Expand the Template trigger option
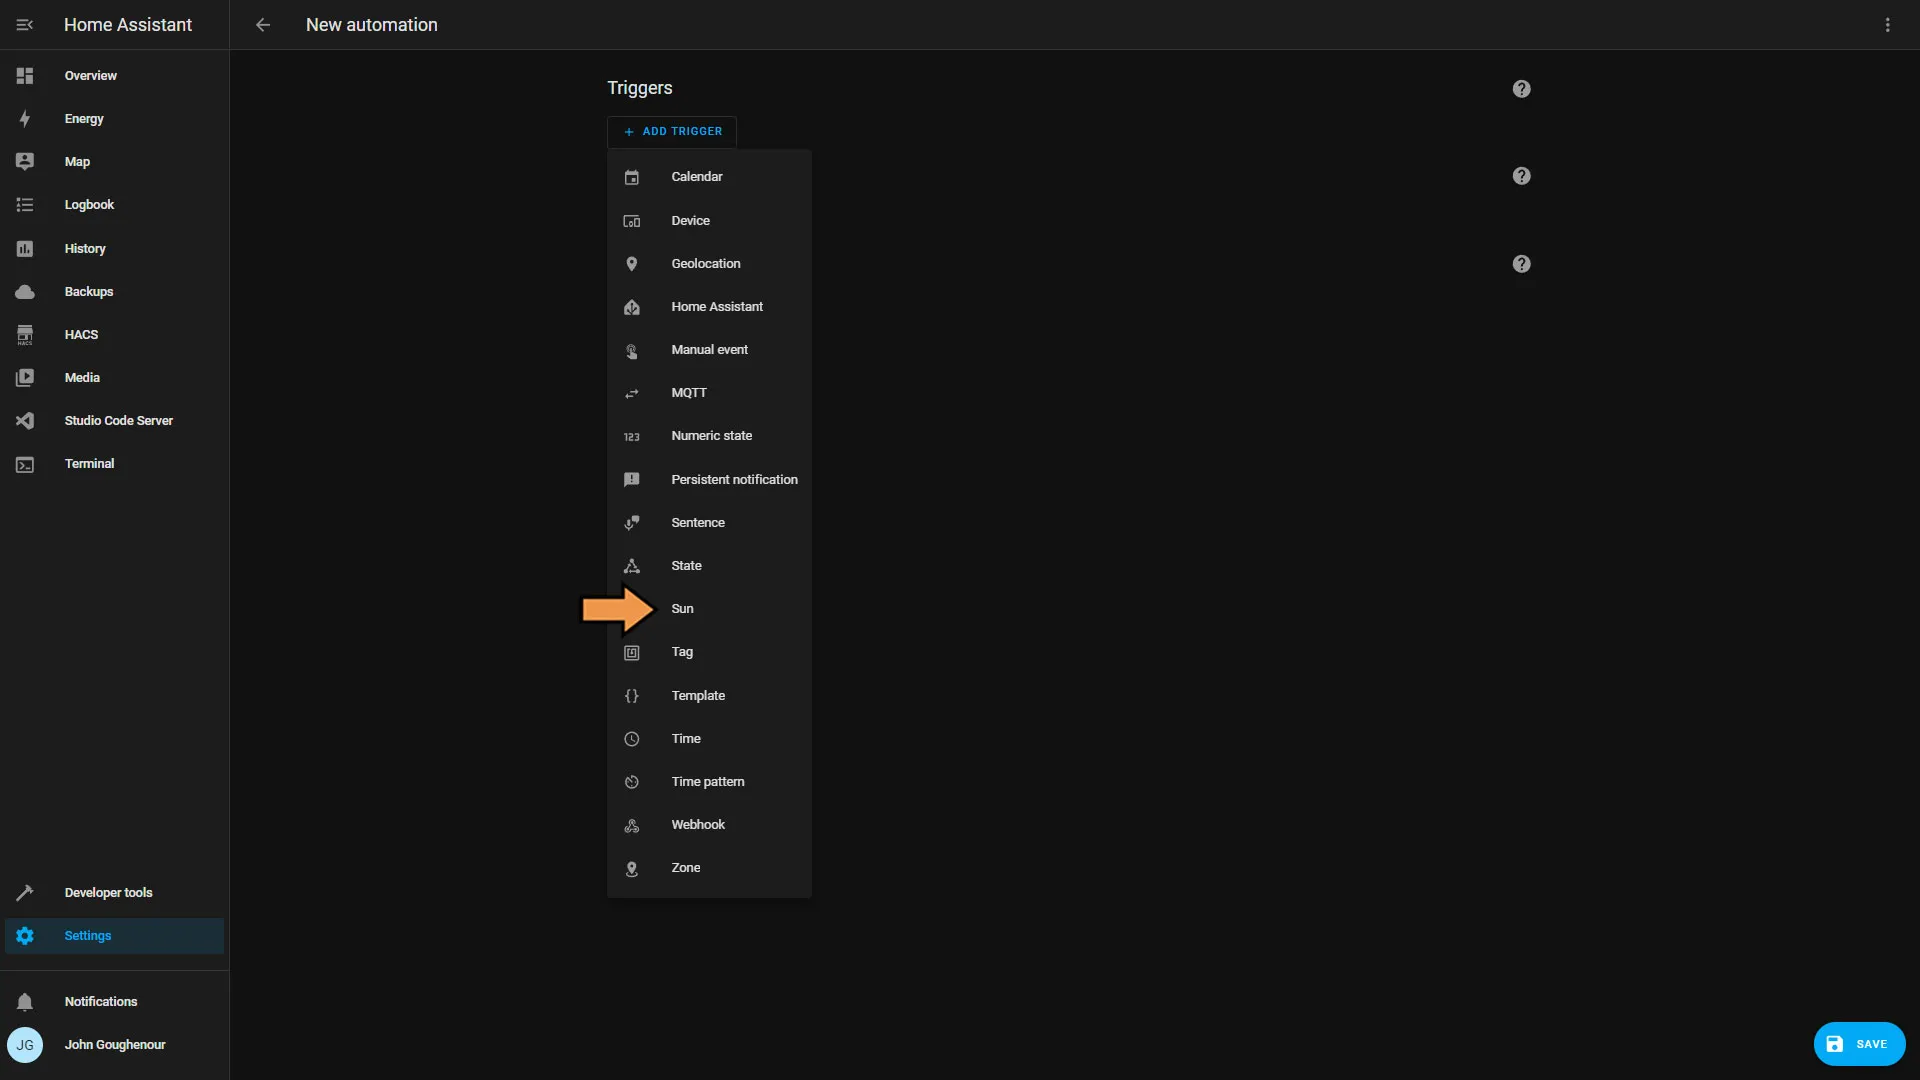The height and width of the screenshot is (1080, 1920). click(x=698, y=695)
